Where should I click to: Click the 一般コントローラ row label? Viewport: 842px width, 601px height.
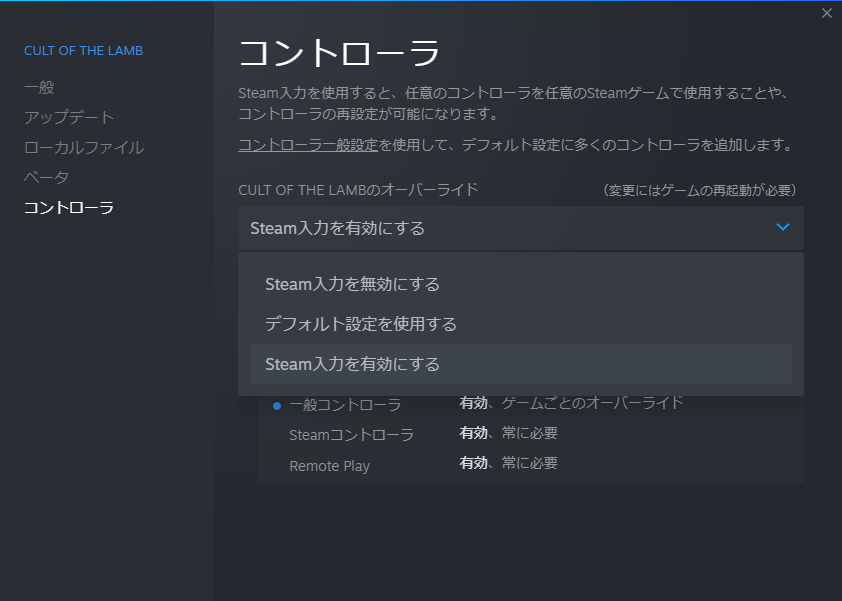pyautogui.click(x=345, y=404)
